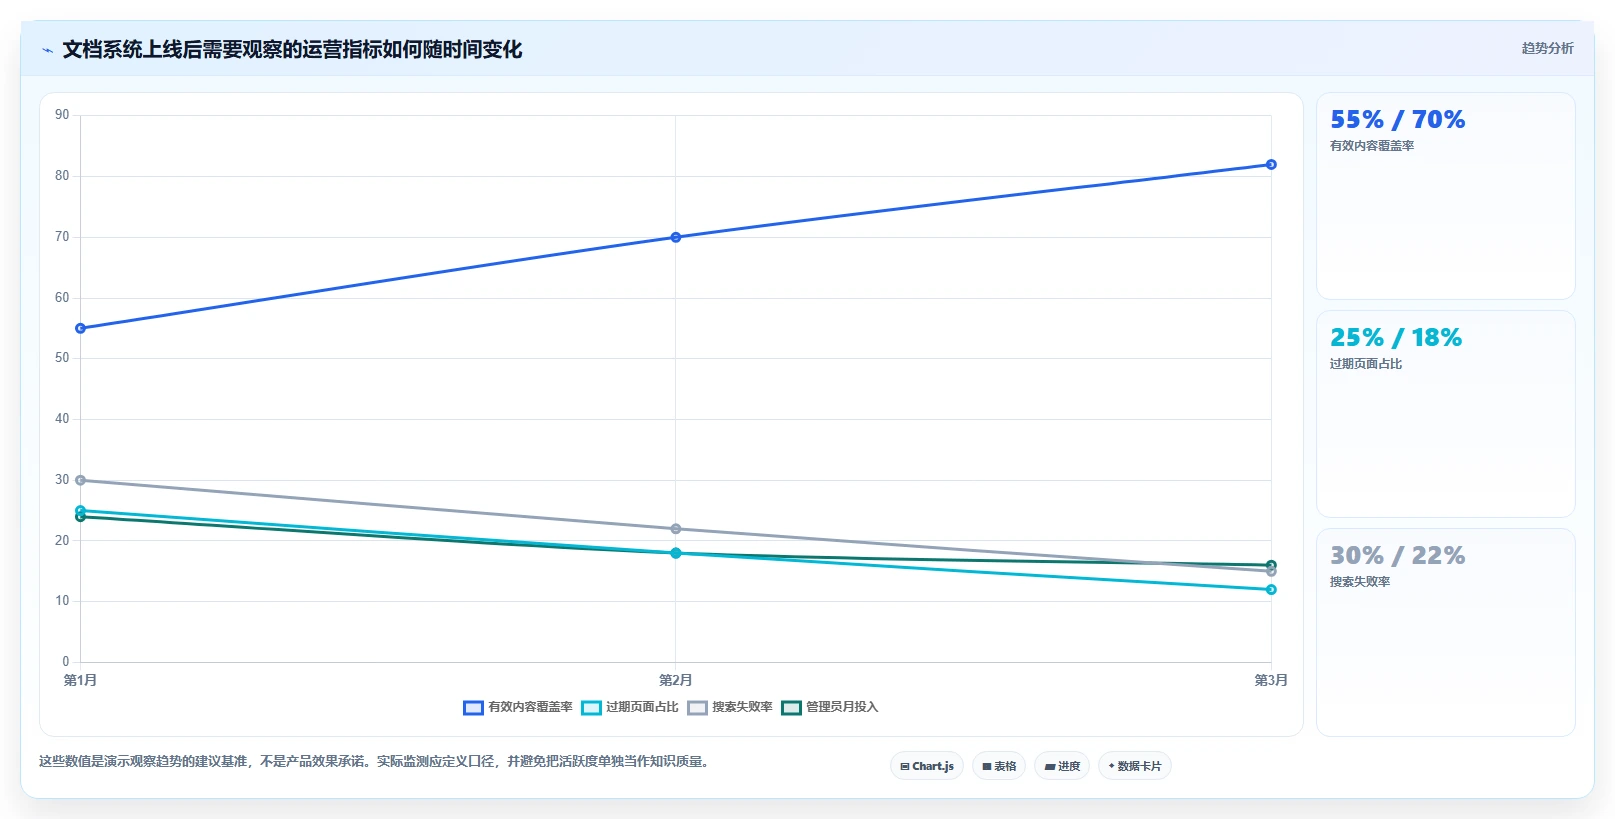Click the gray data point at 第2月 (22)
This screenshot has width=1615, height=819.
click(676, 529)
